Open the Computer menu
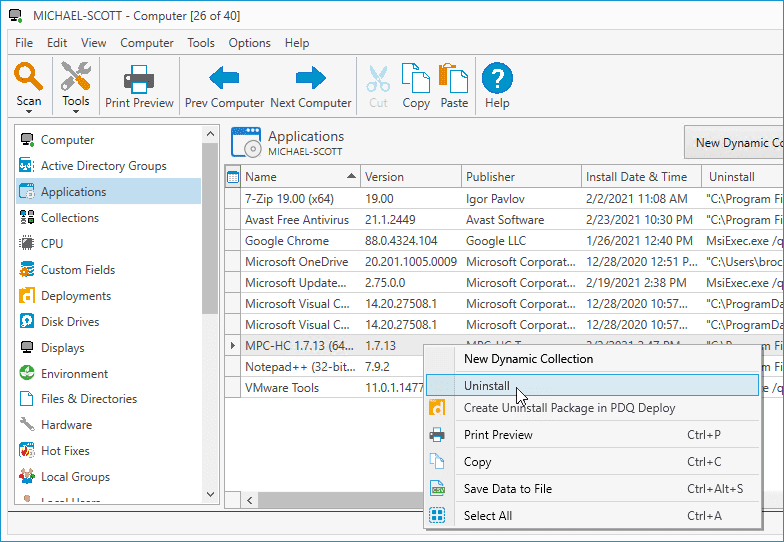 [146, 43]
